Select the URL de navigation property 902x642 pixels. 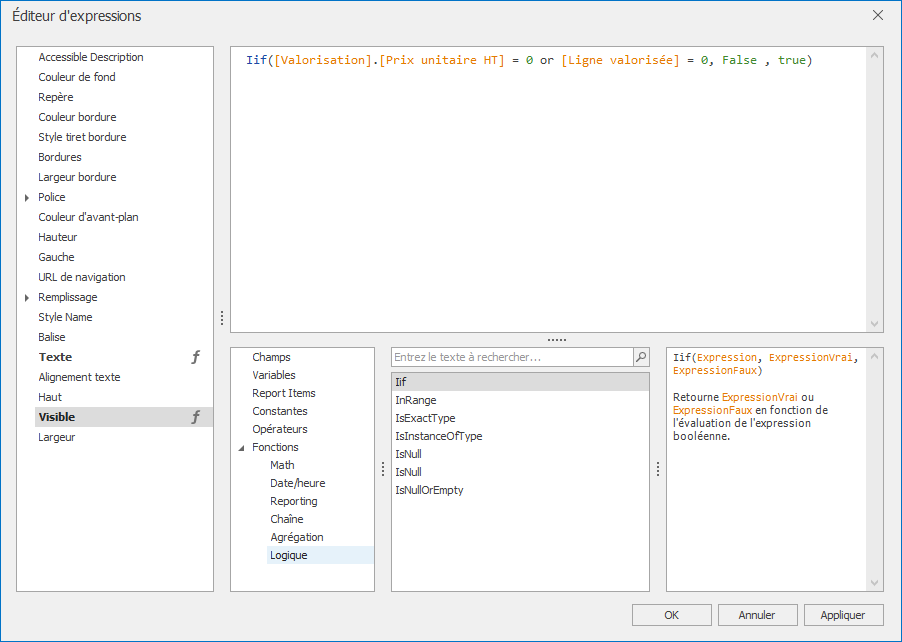tap(82, 277)
